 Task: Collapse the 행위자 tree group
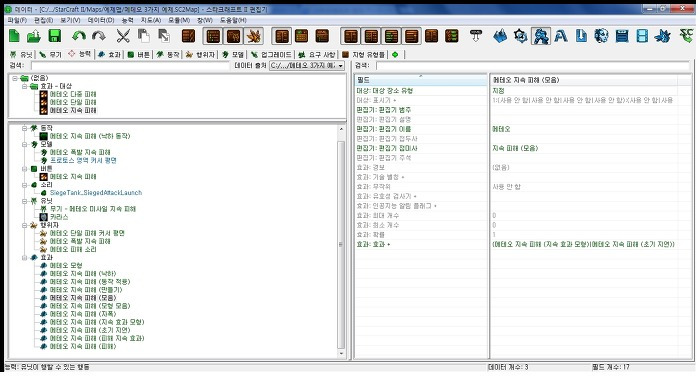coord(25,226)
